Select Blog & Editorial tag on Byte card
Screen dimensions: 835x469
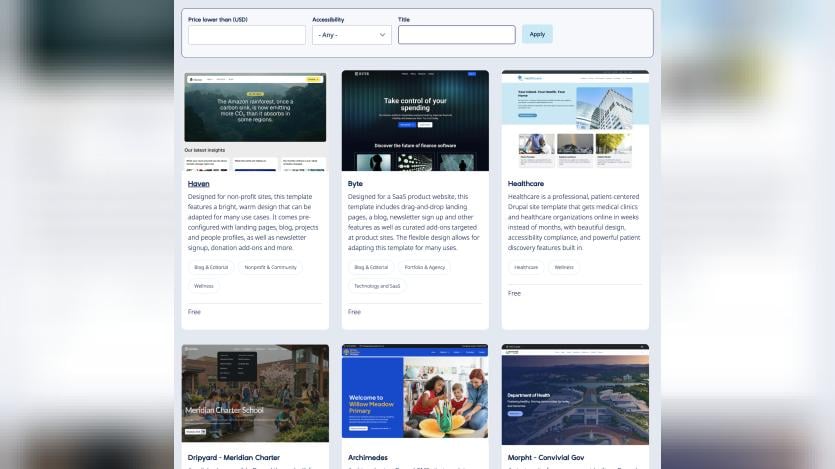pos(371,267)
